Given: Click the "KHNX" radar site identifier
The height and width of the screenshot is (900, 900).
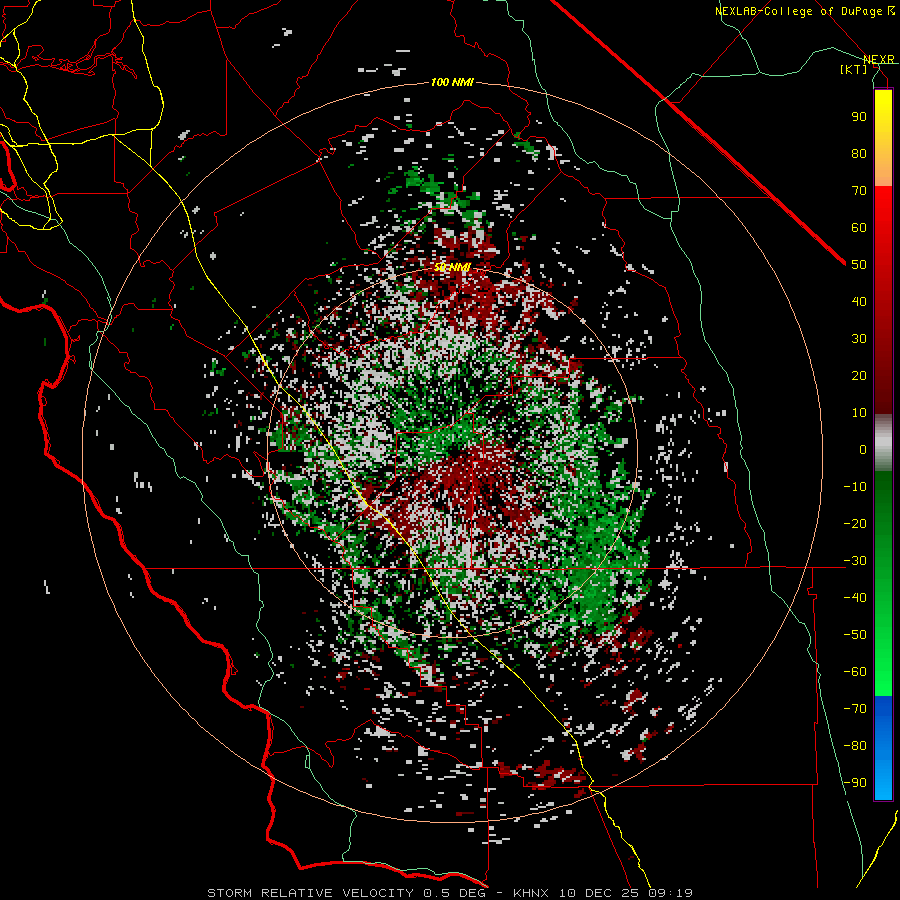Looking at the screenshot, I should [531, 893].
